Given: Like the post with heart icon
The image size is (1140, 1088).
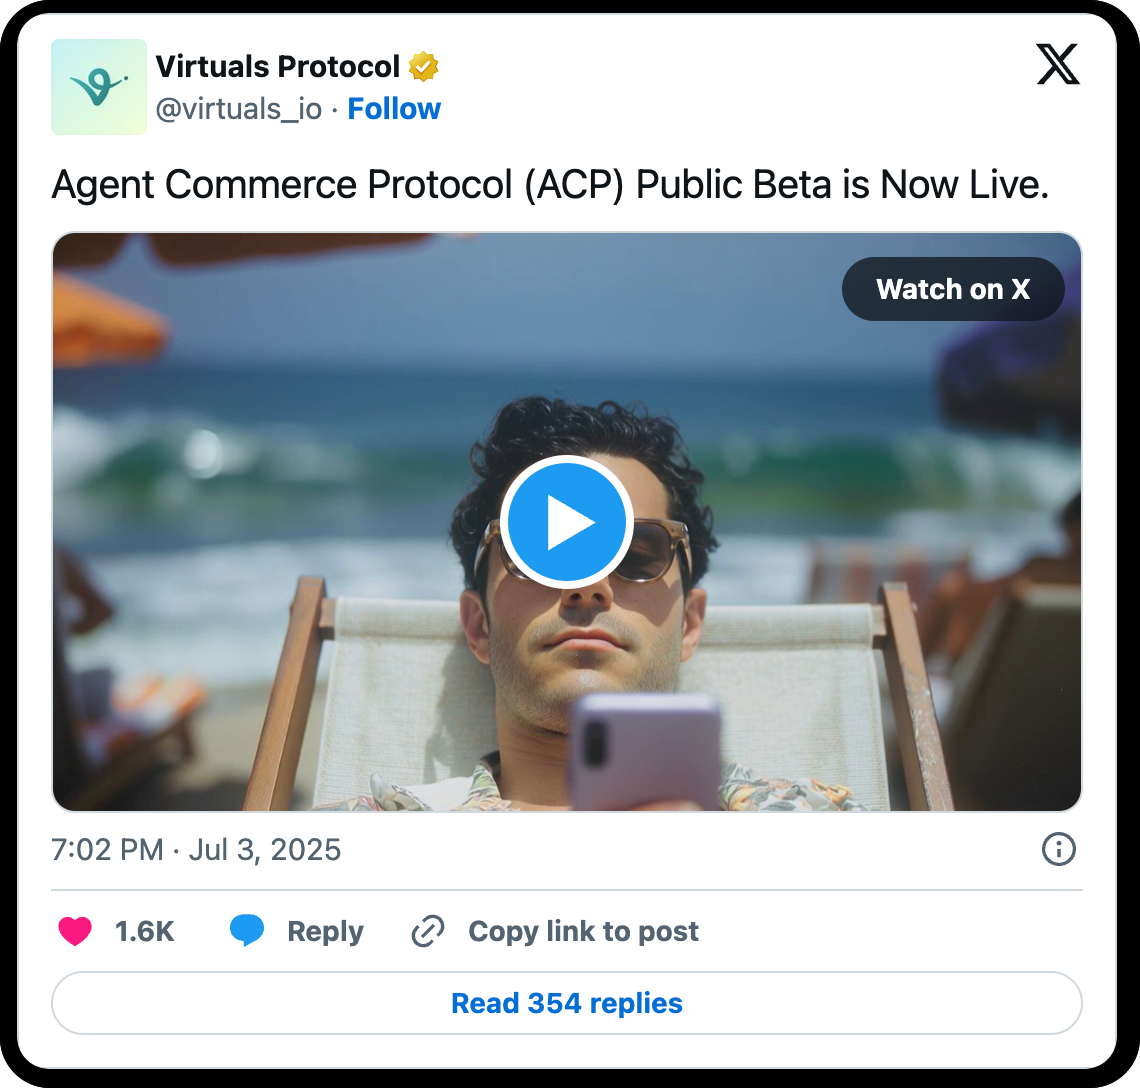Looking at the screenshot, I should (75, 931).
